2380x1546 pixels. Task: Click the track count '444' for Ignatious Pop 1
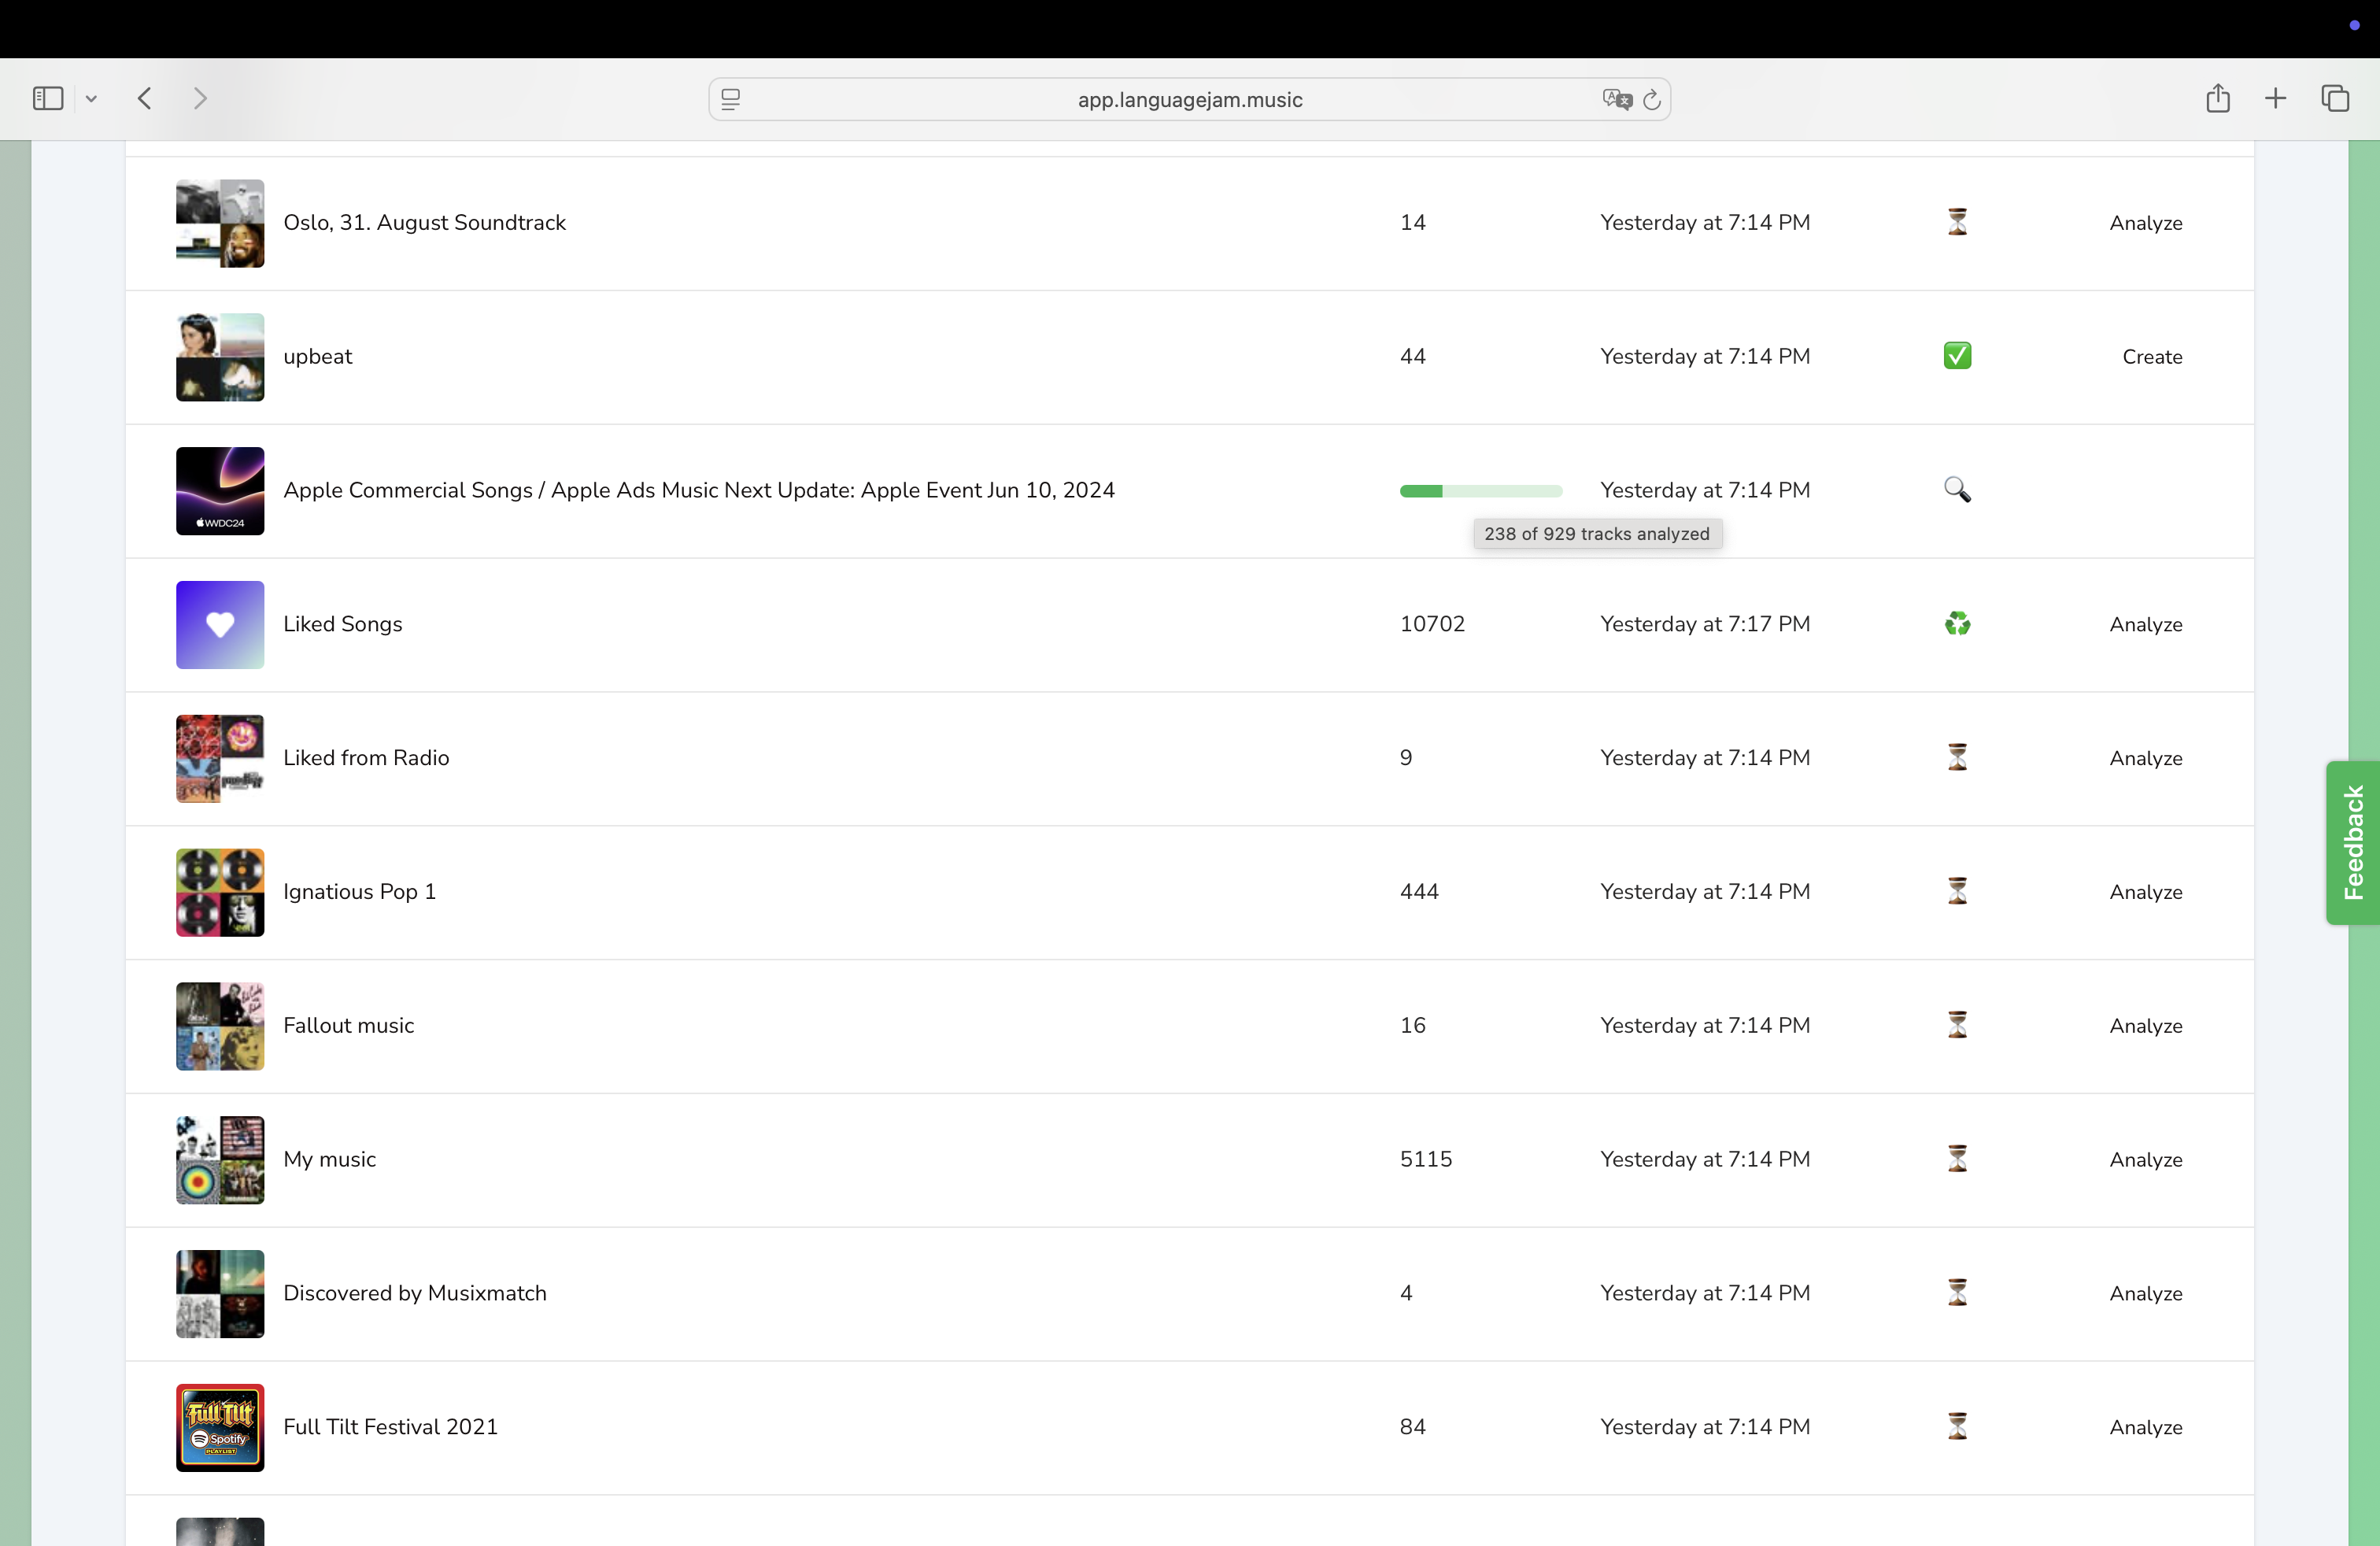1419,891
